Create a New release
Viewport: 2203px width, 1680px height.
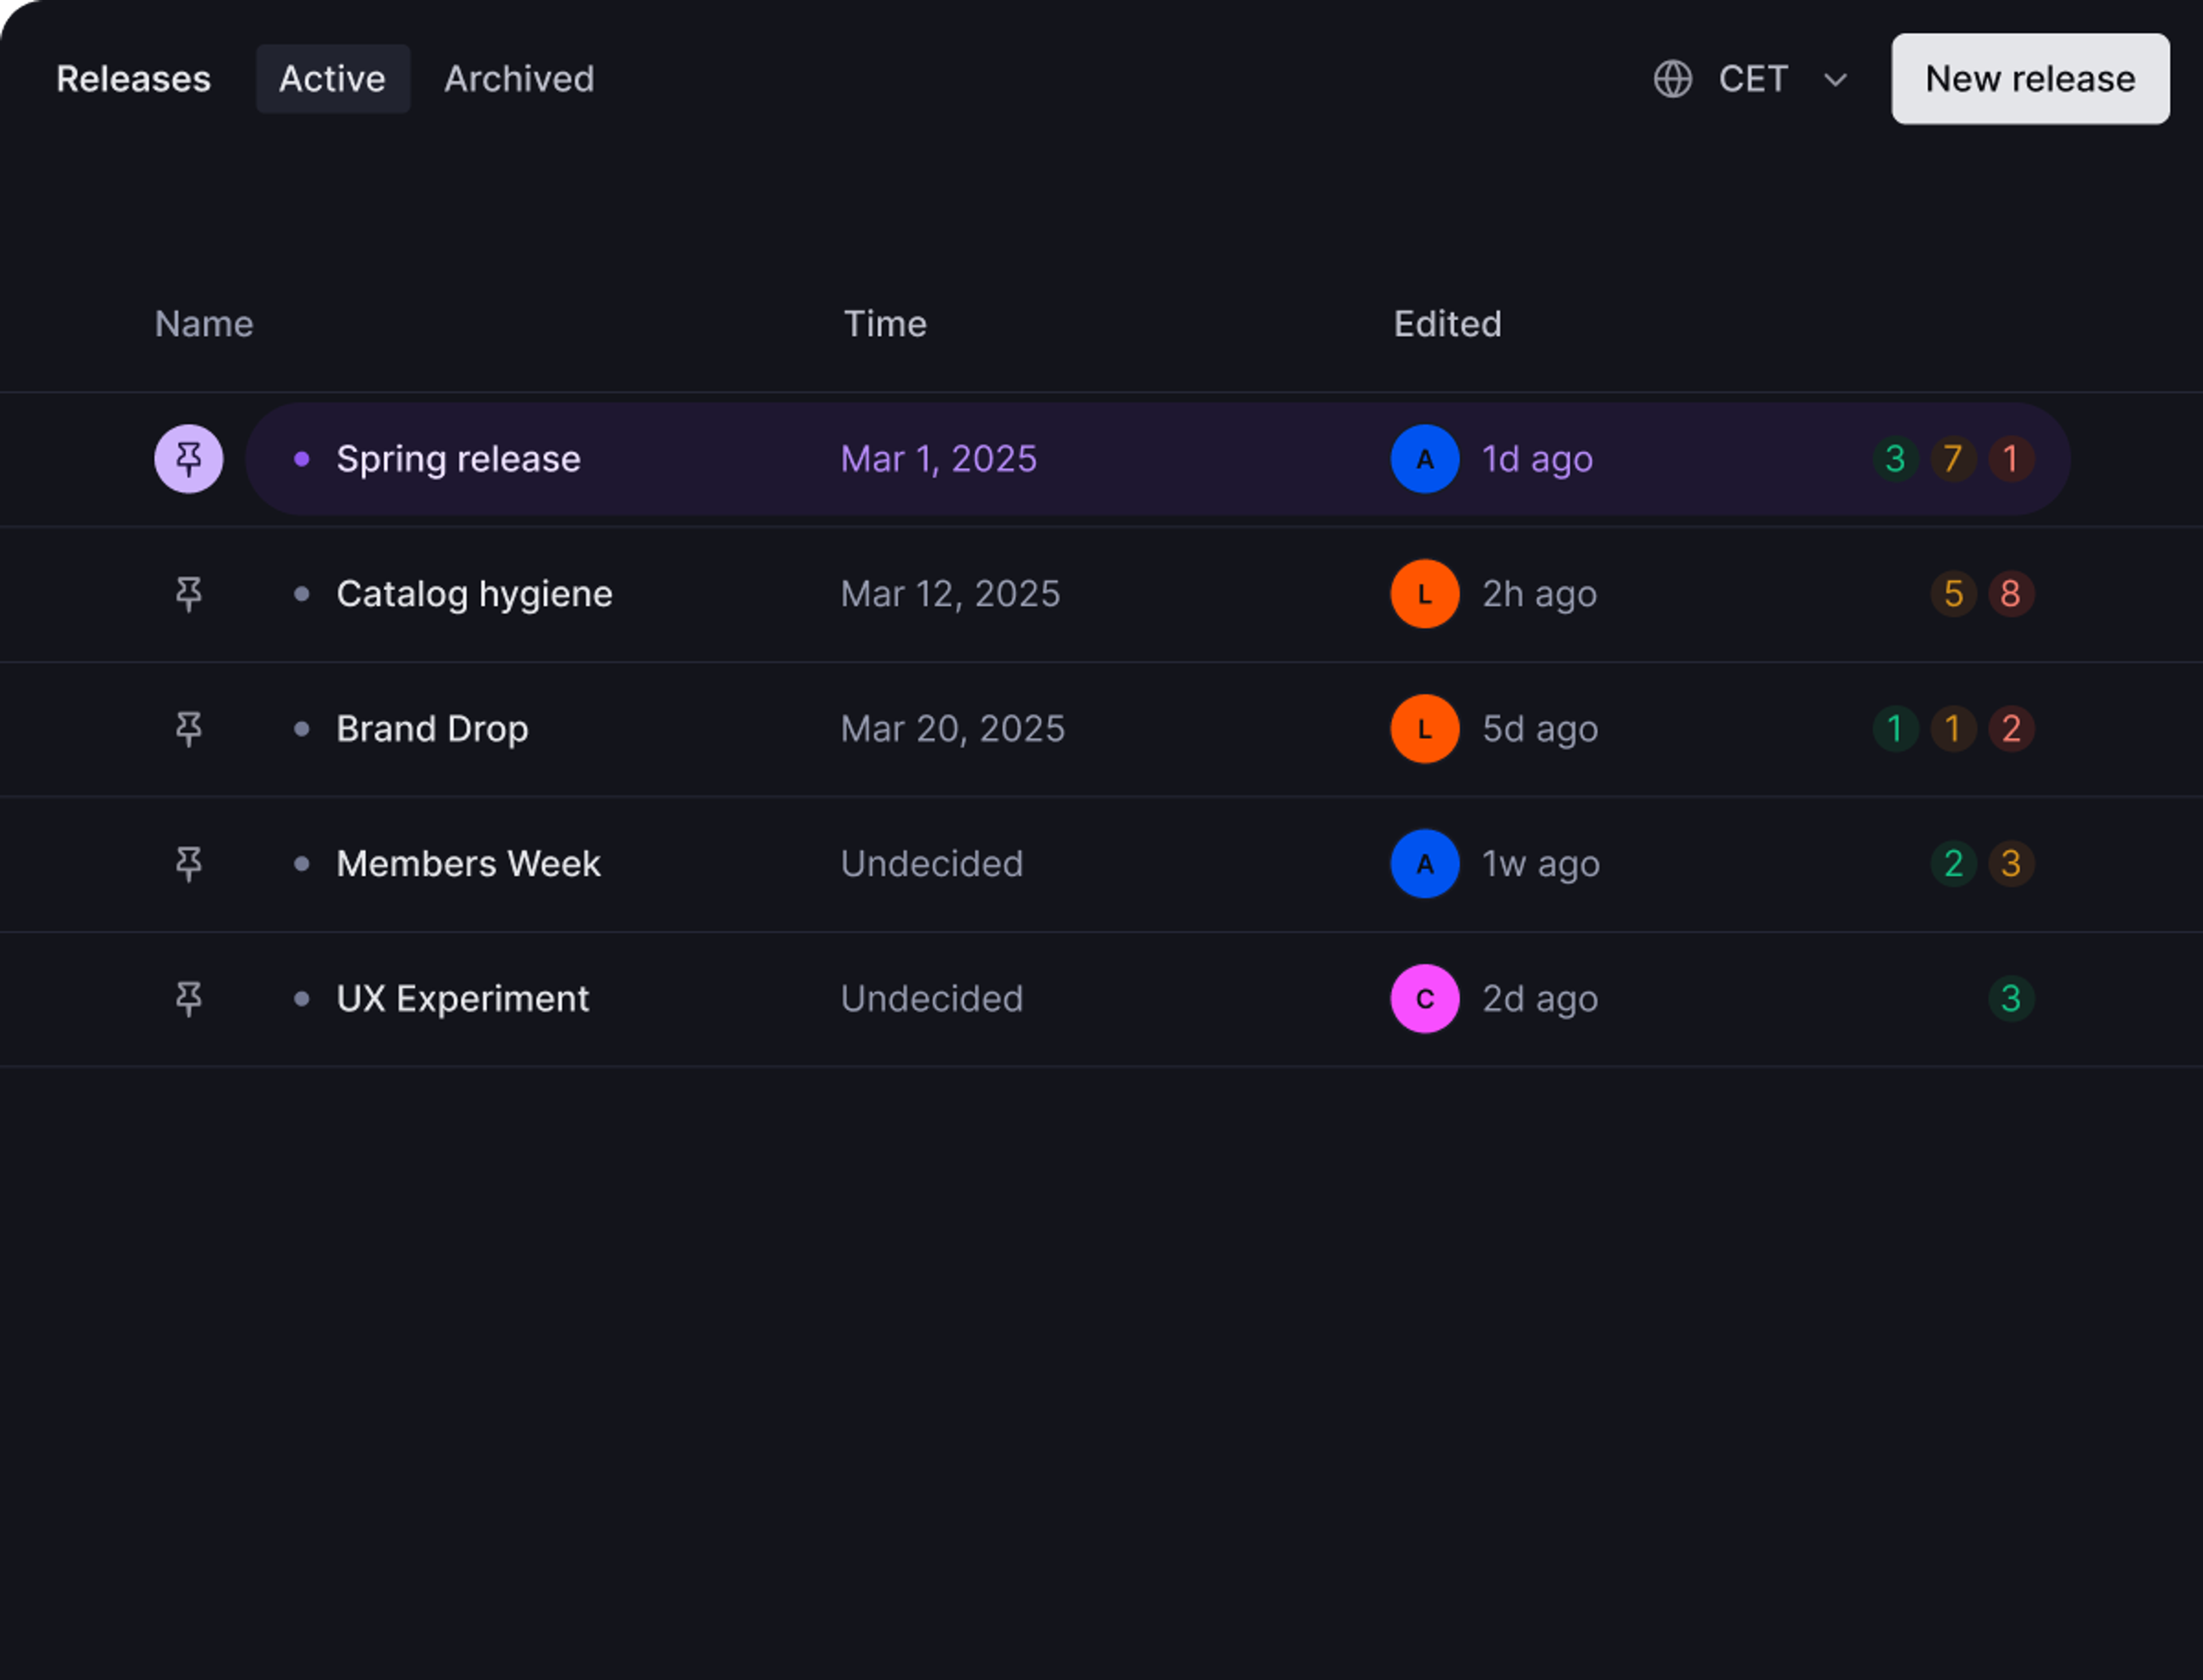click(2029, 79)
